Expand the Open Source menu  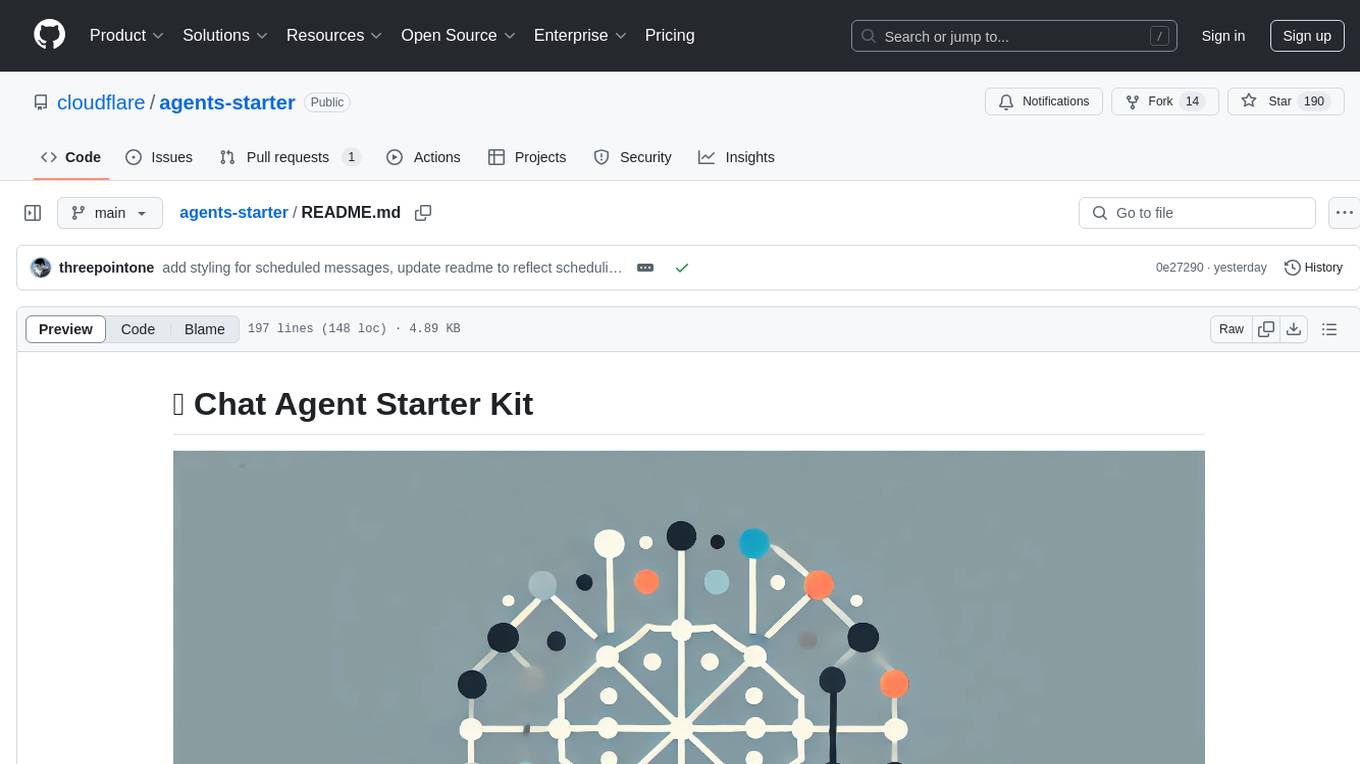458,35
